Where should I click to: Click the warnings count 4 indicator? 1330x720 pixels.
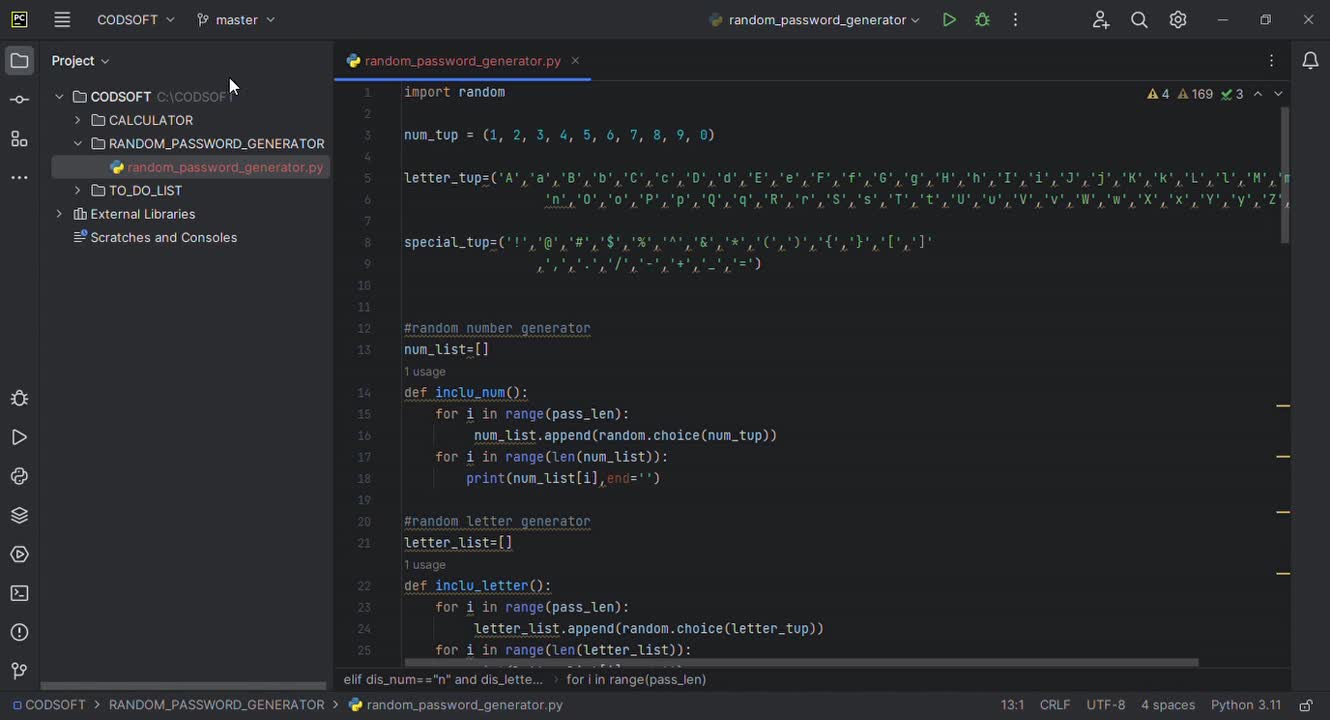pos(1158,94)
